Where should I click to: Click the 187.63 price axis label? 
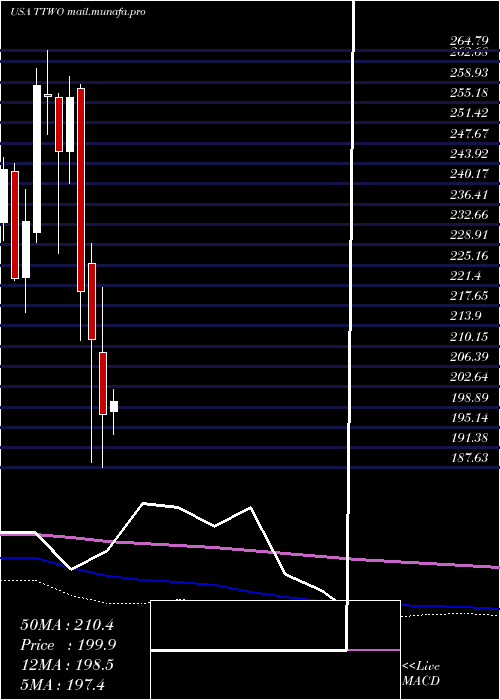tap(469, 458)
